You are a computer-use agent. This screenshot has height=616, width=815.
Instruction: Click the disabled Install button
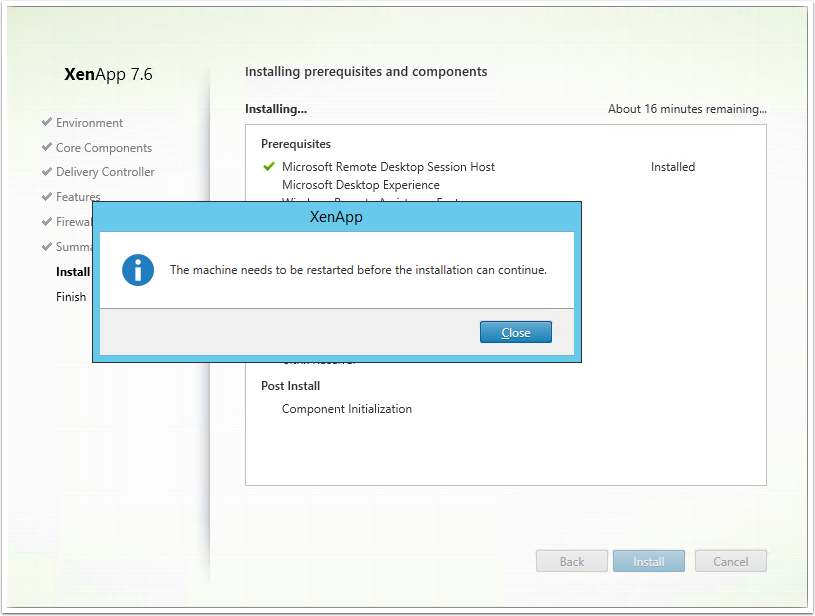pyautogui.click(x=649, y=561)
